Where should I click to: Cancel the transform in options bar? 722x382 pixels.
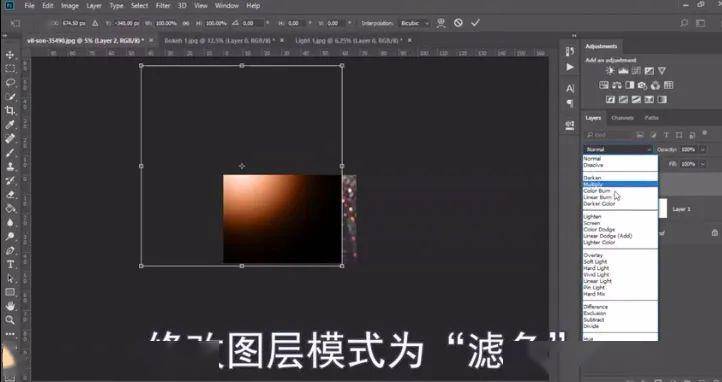click(458, 23)
